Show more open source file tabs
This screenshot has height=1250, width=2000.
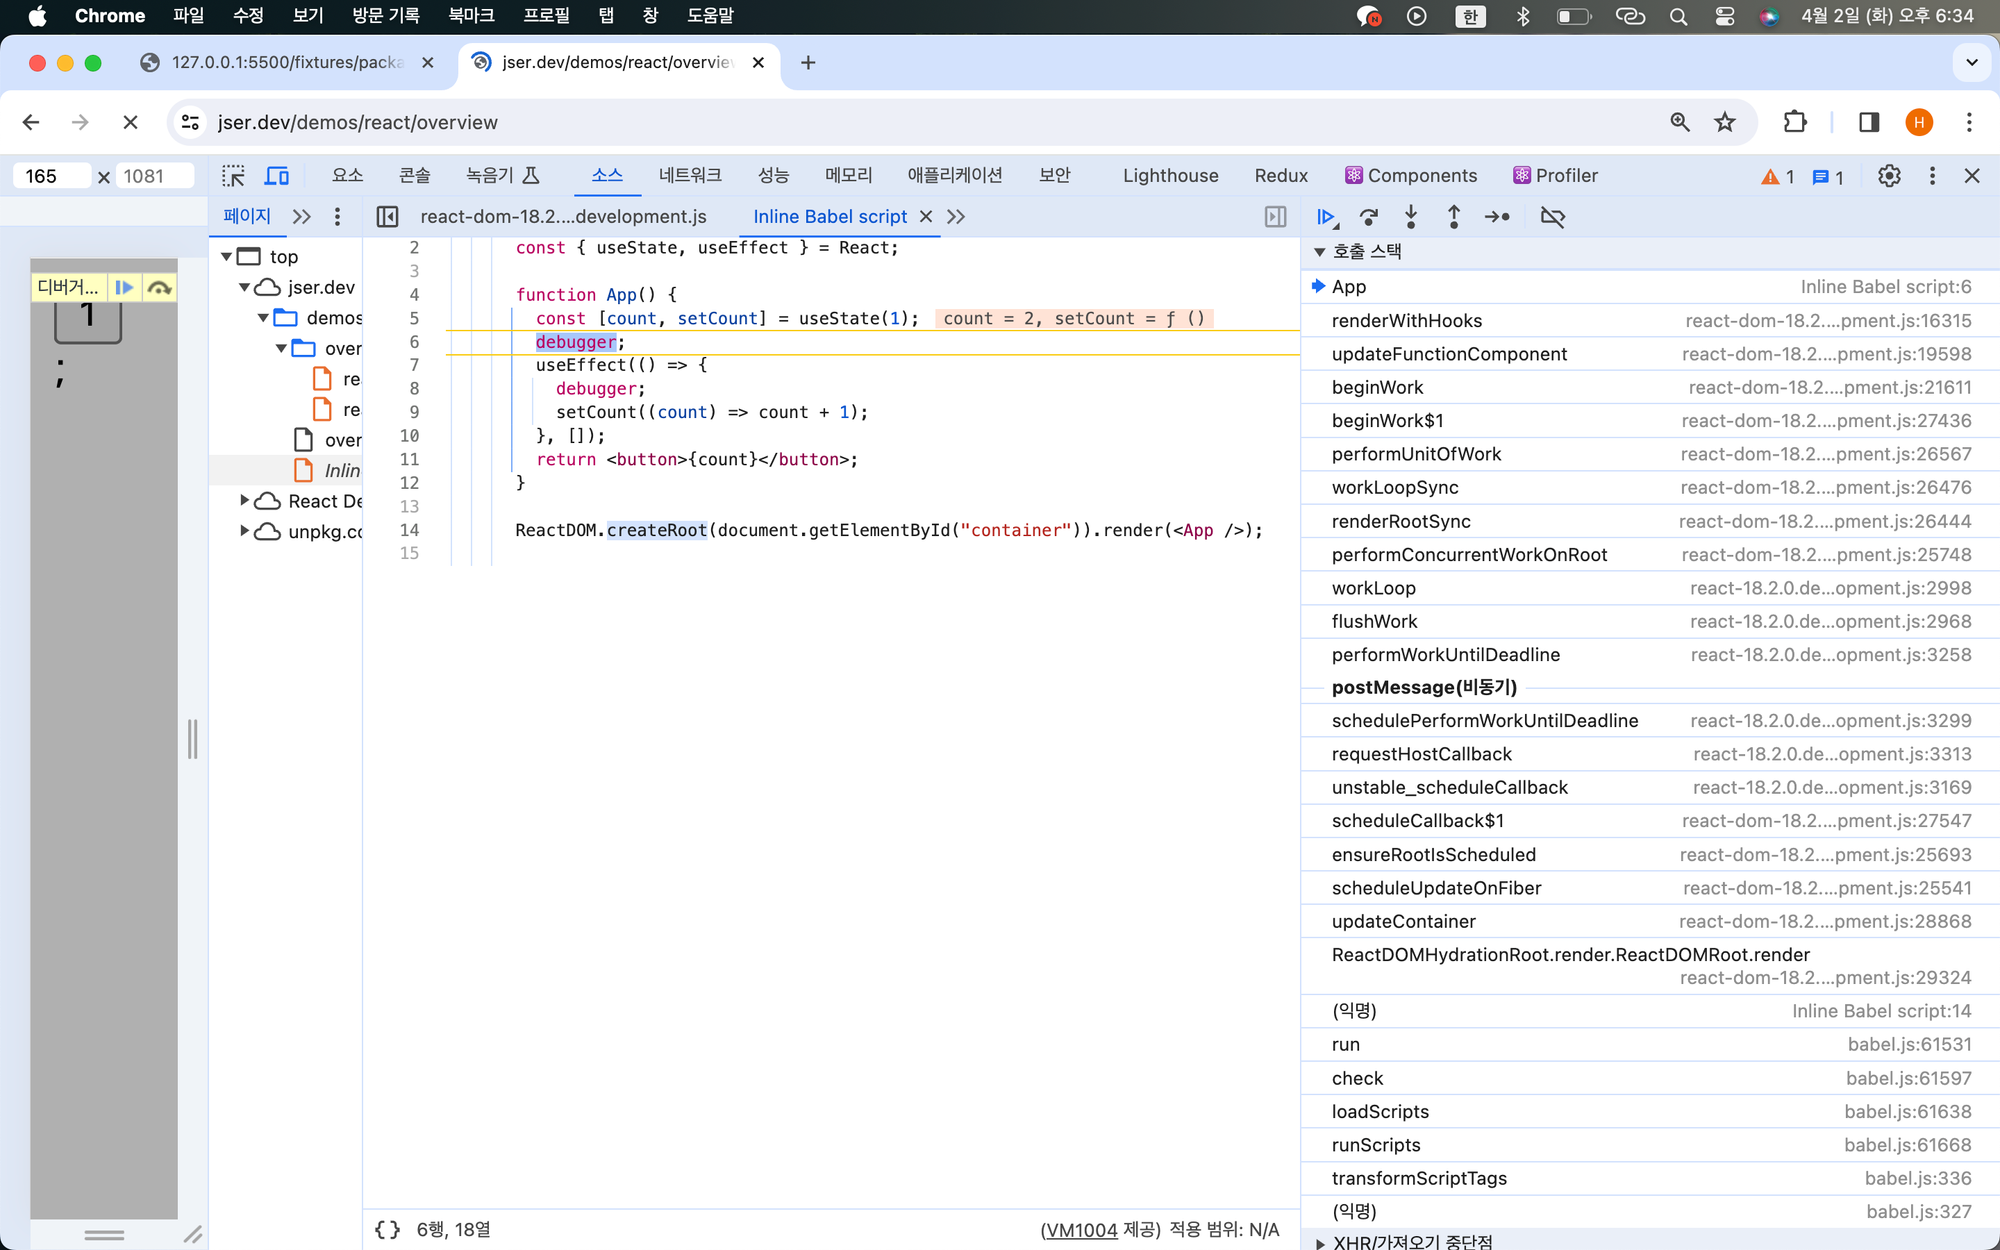[956, 217]
